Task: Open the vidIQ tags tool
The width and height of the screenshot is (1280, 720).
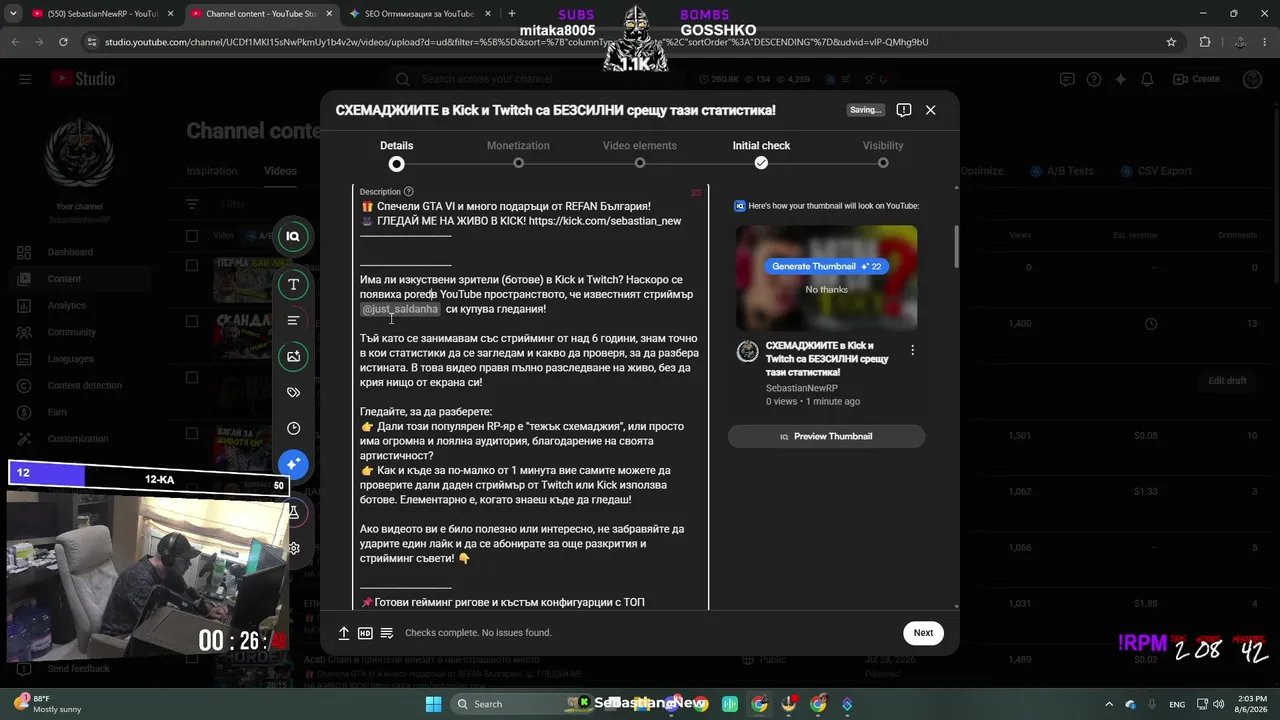Action: [x=293, y=392]
